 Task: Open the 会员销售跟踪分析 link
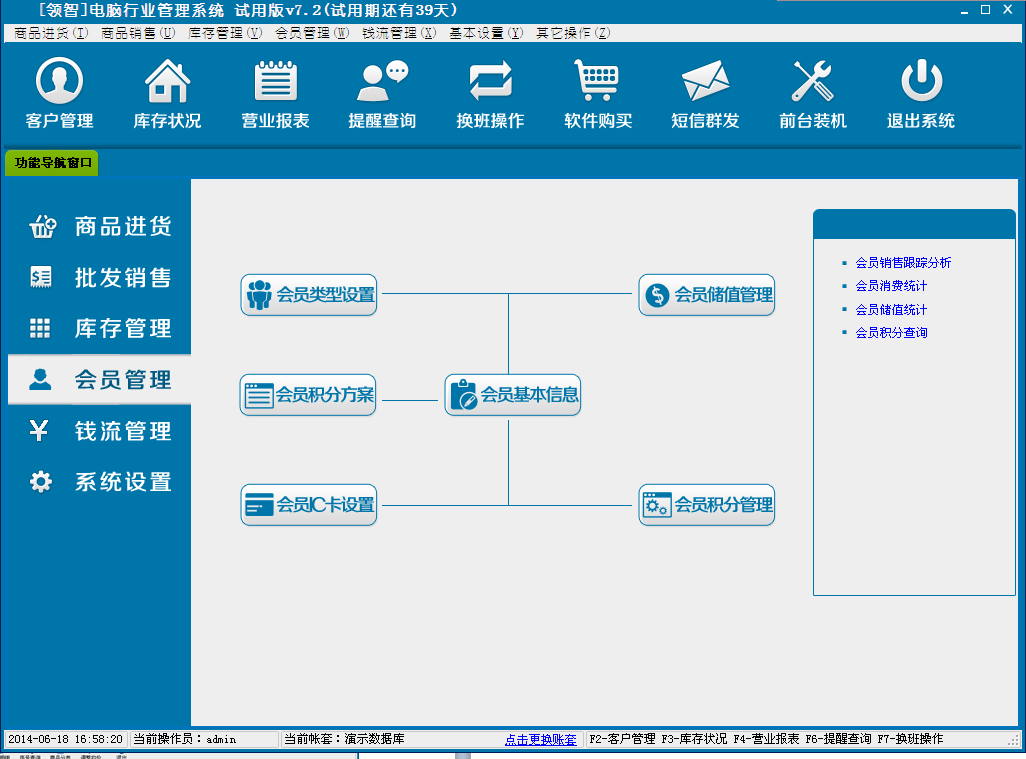coord(903,263)
